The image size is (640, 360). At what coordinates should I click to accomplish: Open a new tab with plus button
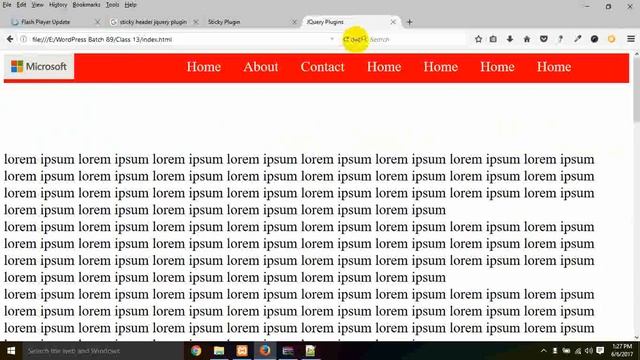click(x=409, y=22)
